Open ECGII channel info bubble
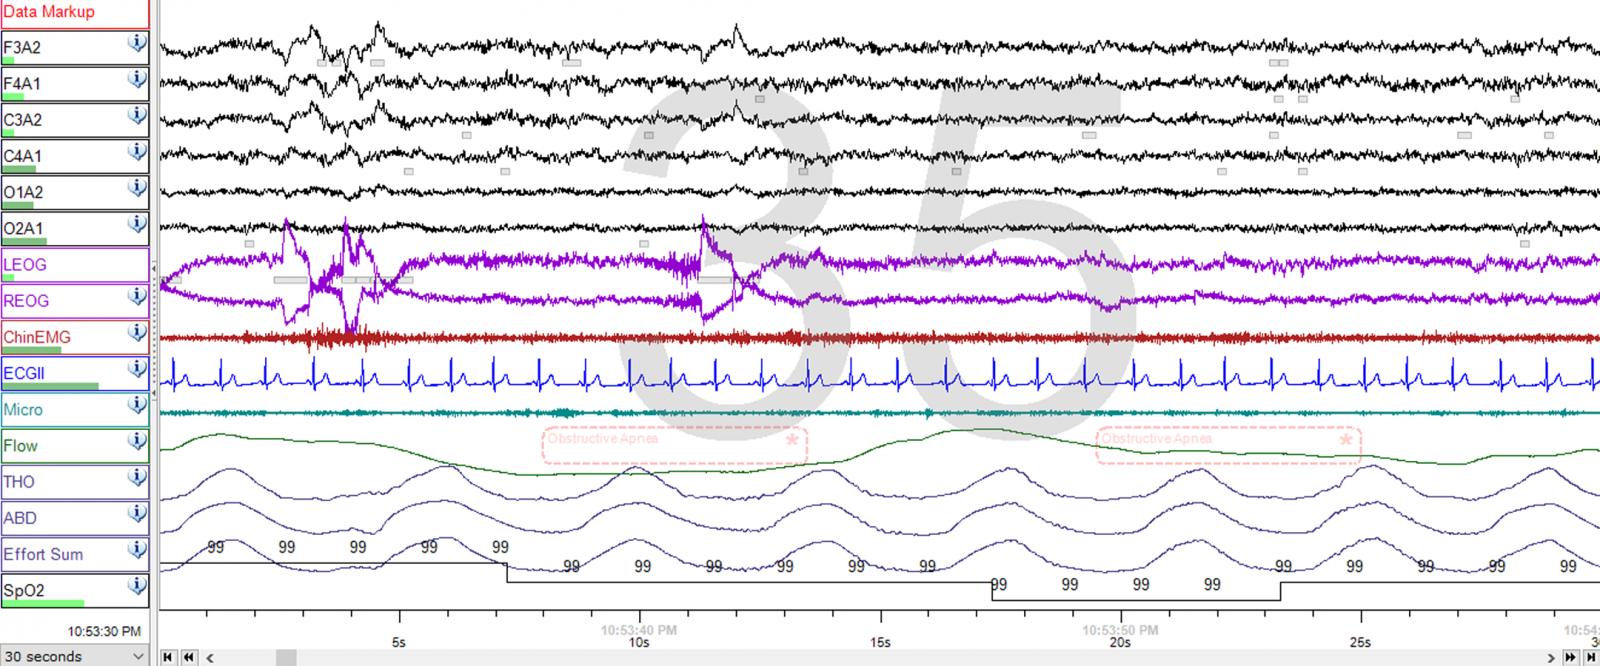This screenshot has width=1600, height=666. (x=137, y=369)
